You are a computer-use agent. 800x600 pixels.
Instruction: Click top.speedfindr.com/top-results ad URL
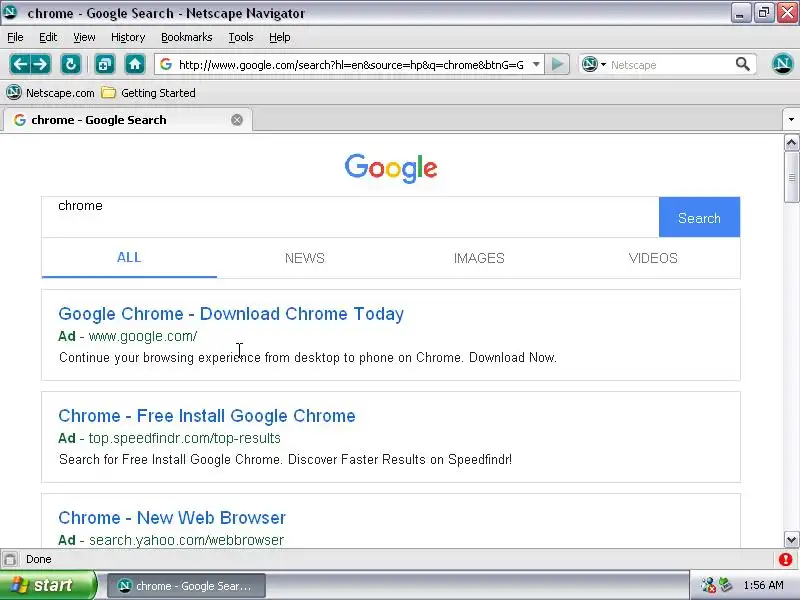point(185,438)
